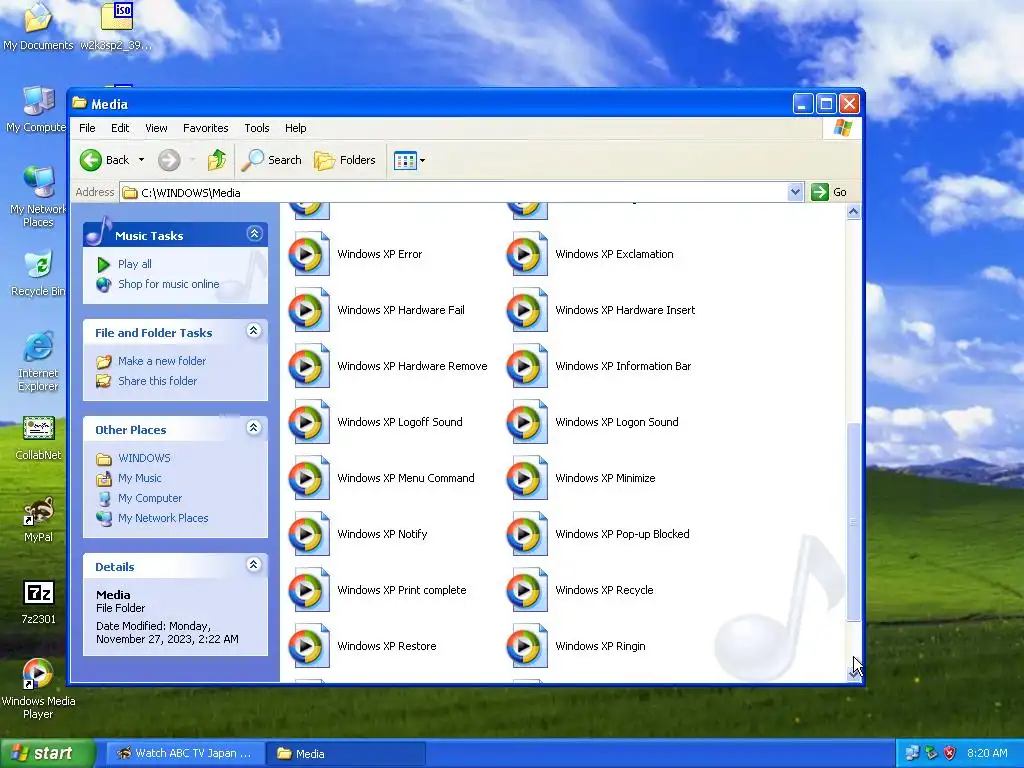The image size is (1024, 768).
Task: Switch to Watch ABC TV Japan taskbar item
Action: 185,754
